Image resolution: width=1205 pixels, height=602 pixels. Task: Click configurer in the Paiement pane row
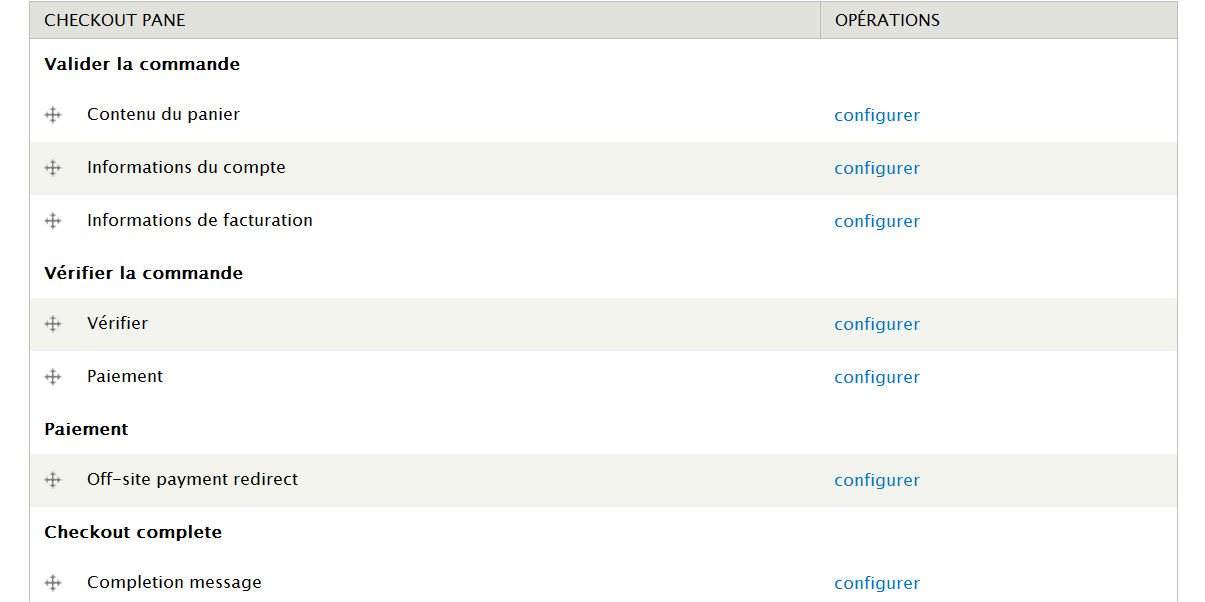pos(876,377)
